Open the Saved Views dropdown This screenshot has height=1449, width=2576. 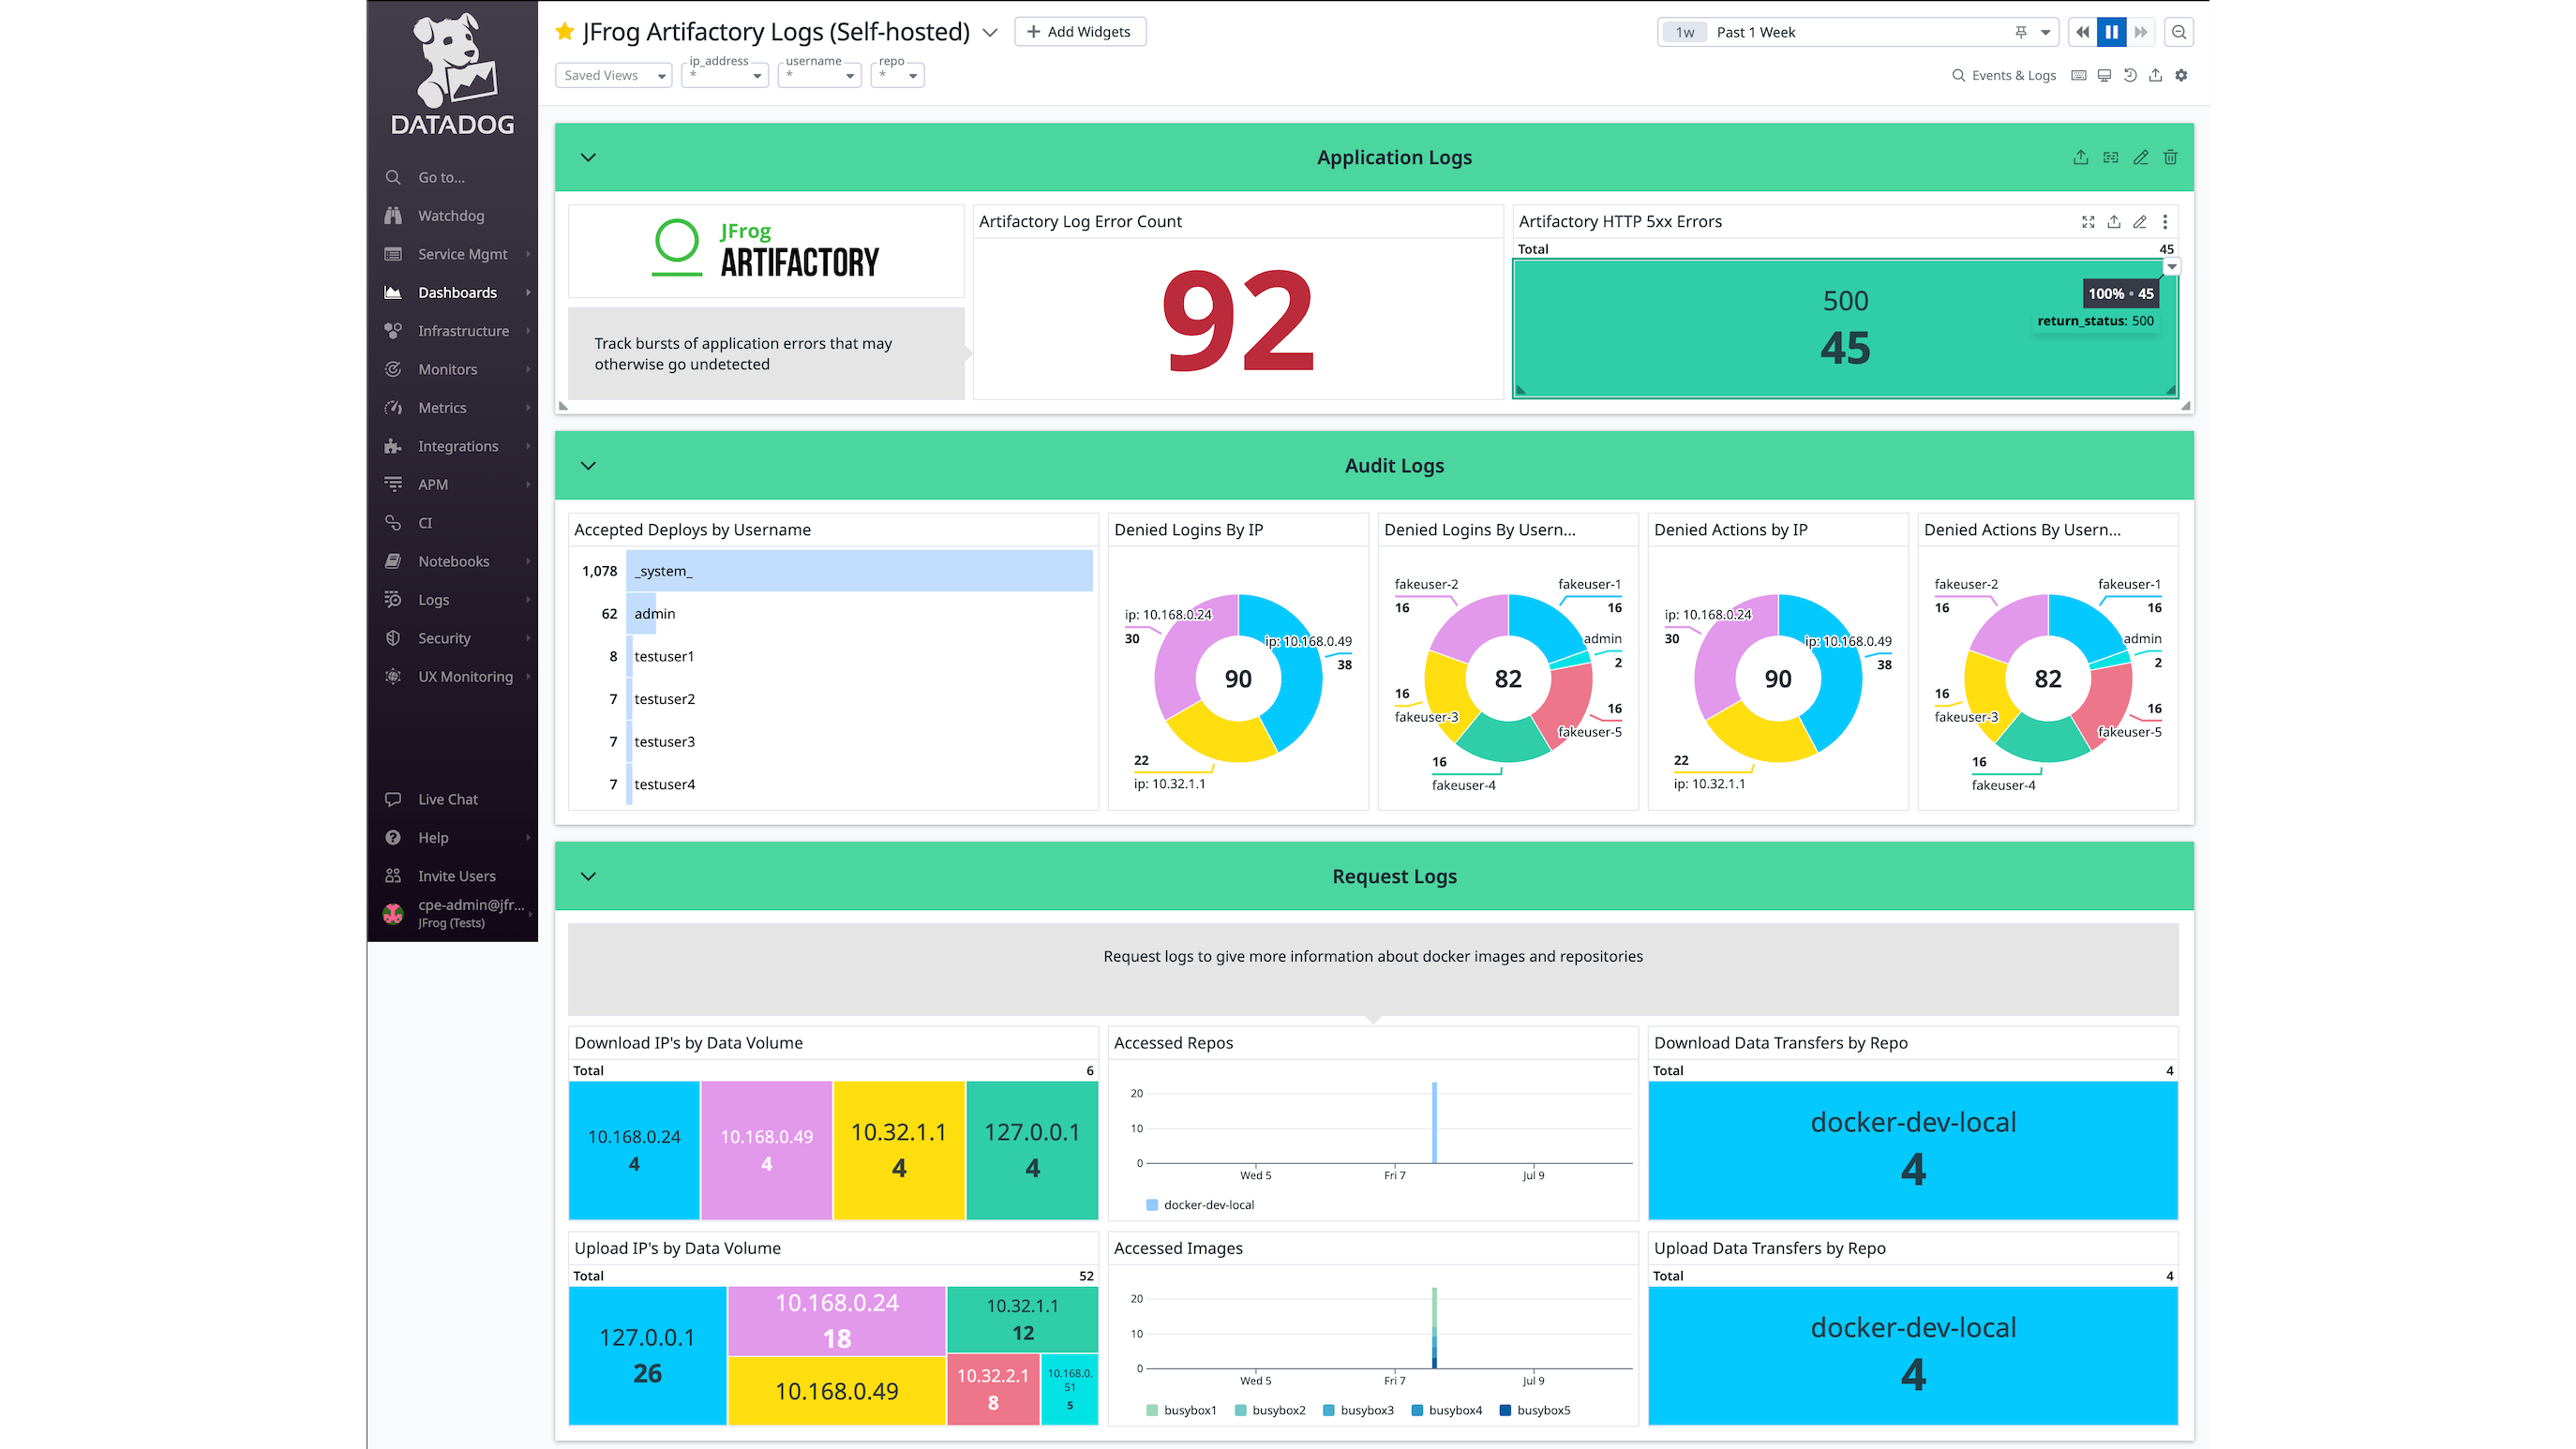[613, 75]
